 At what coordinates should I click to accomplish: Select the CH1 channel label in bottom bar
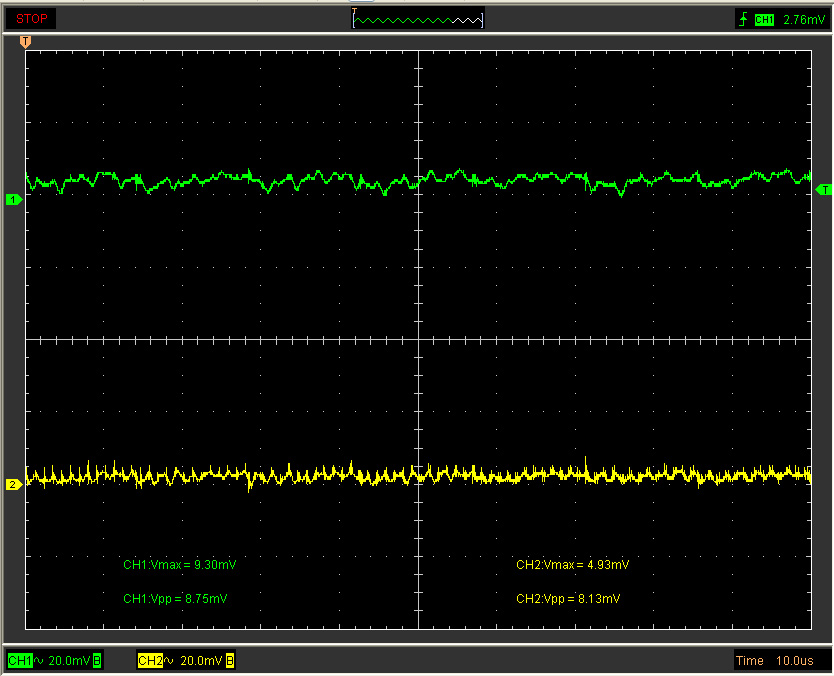[20, 661]
